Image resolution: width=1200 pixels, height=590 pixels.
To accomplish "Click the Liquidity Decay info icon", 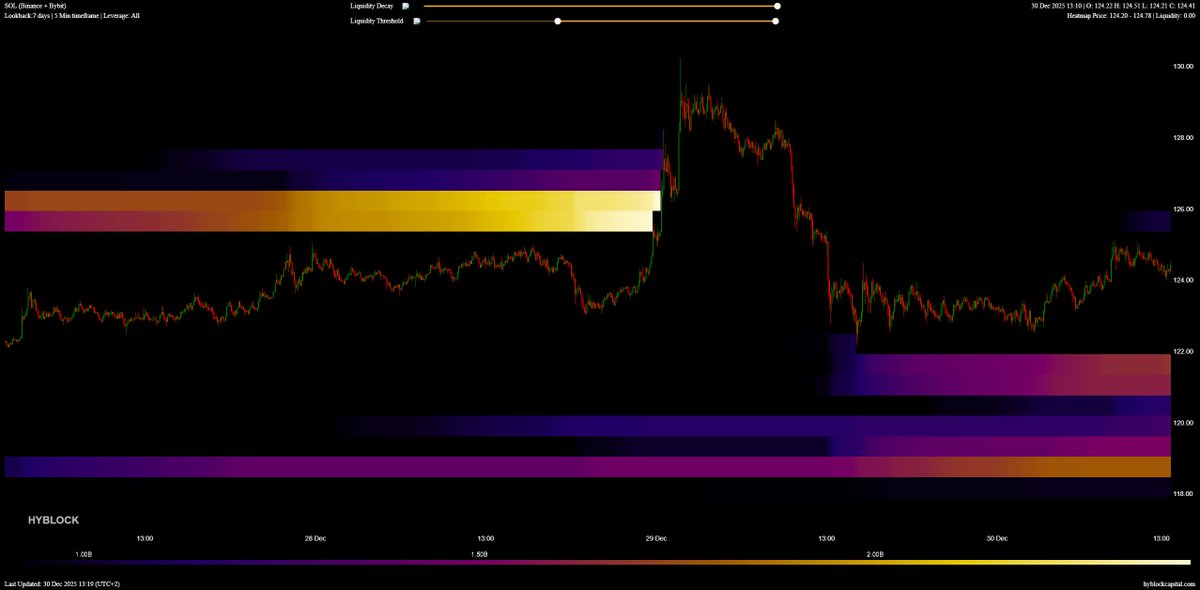I will (405, 6).
